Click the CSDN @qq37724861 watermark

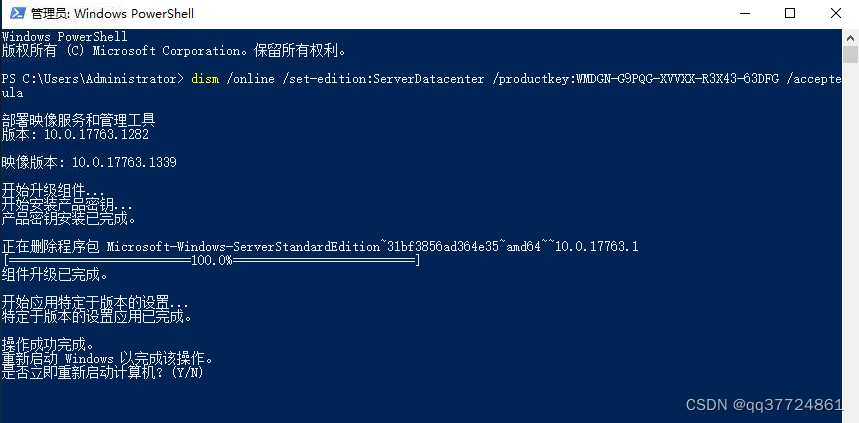(765, 405)
